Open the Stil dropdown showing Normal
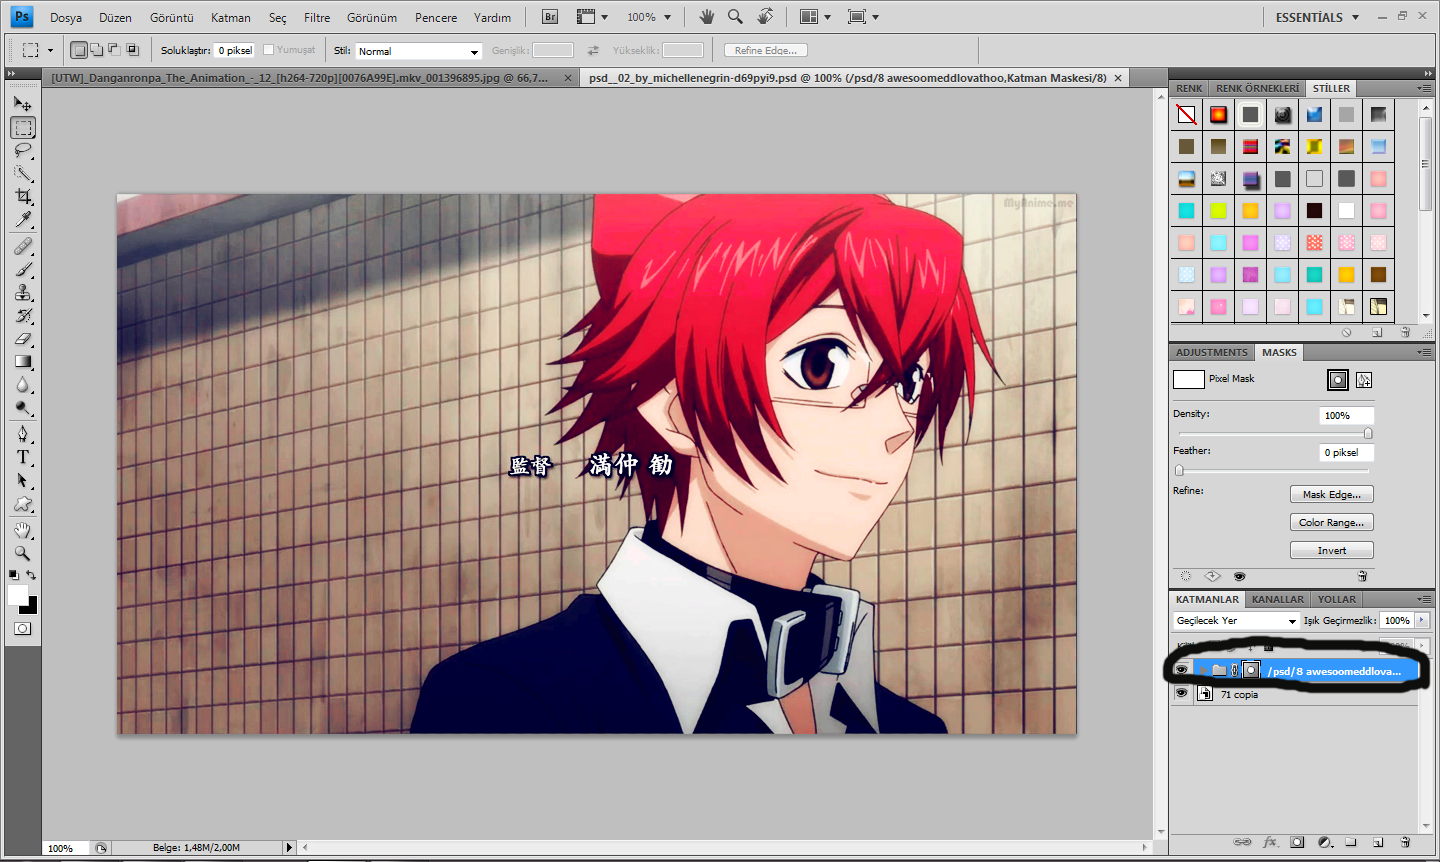The height and width of the screenshot is (862, 1440). [419, 51]
